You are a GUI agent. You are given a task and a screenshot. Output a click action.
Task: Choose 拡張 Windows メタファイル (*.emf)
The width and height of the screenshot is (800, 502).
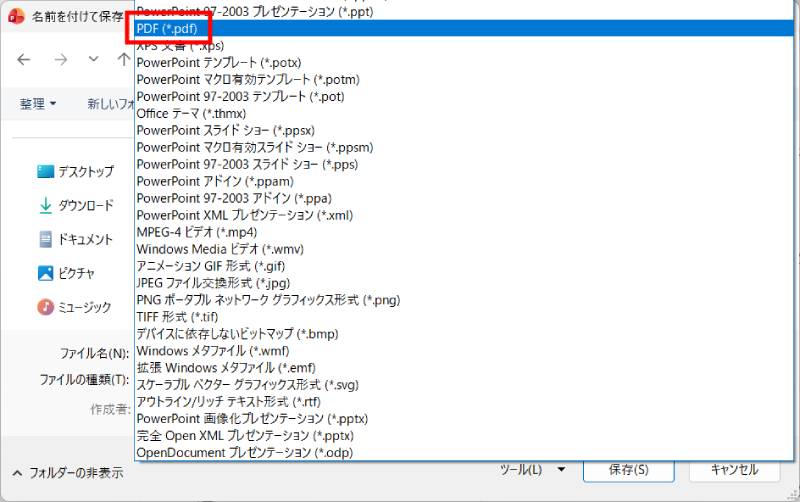[x=464, y=367]
